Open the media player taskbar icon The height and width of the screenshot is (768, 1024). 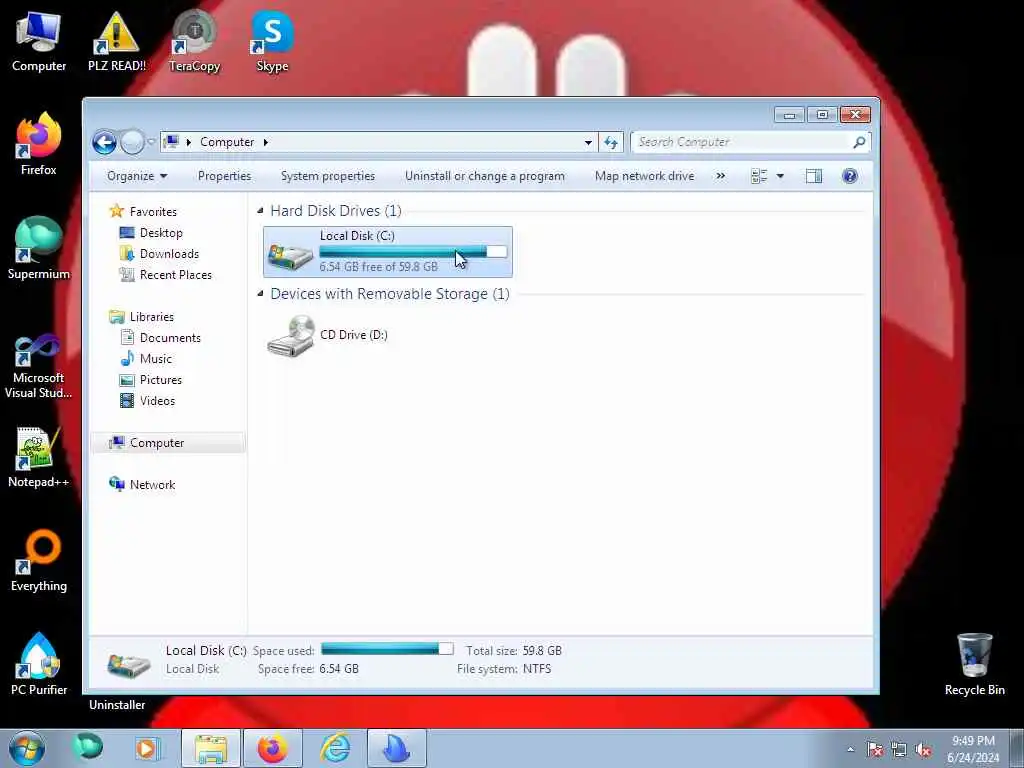[148, 748]
